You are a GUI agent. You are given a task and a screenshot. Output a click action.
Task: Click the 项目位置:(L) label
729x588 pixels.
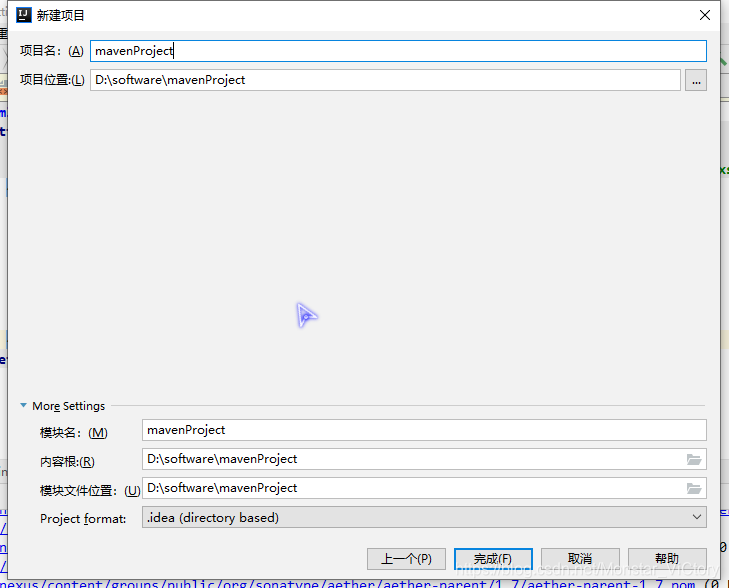52,80
